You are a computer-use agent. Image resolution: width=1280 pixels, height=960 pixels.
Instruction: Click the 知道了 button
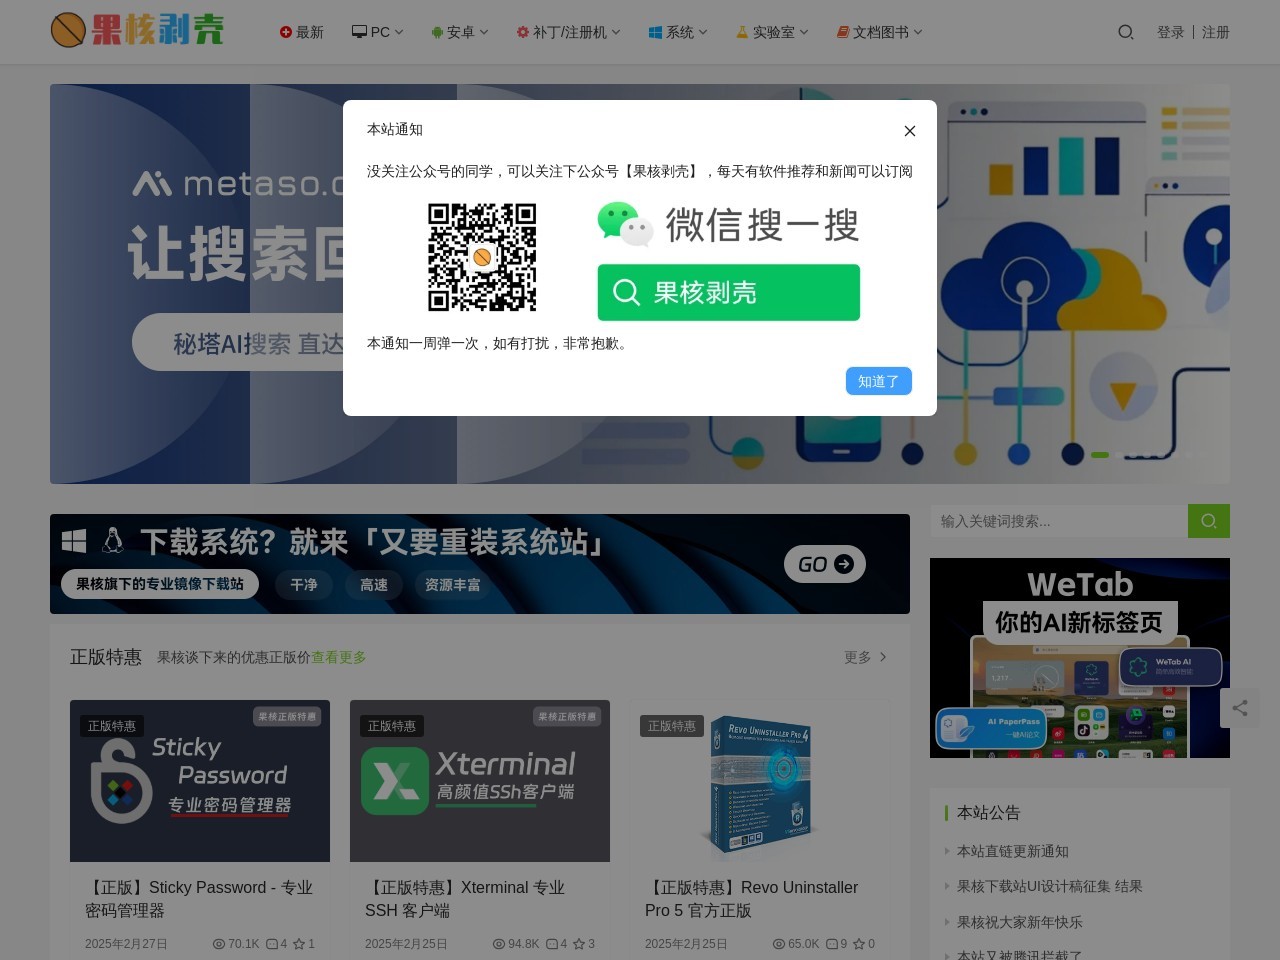tap(878, 381)
